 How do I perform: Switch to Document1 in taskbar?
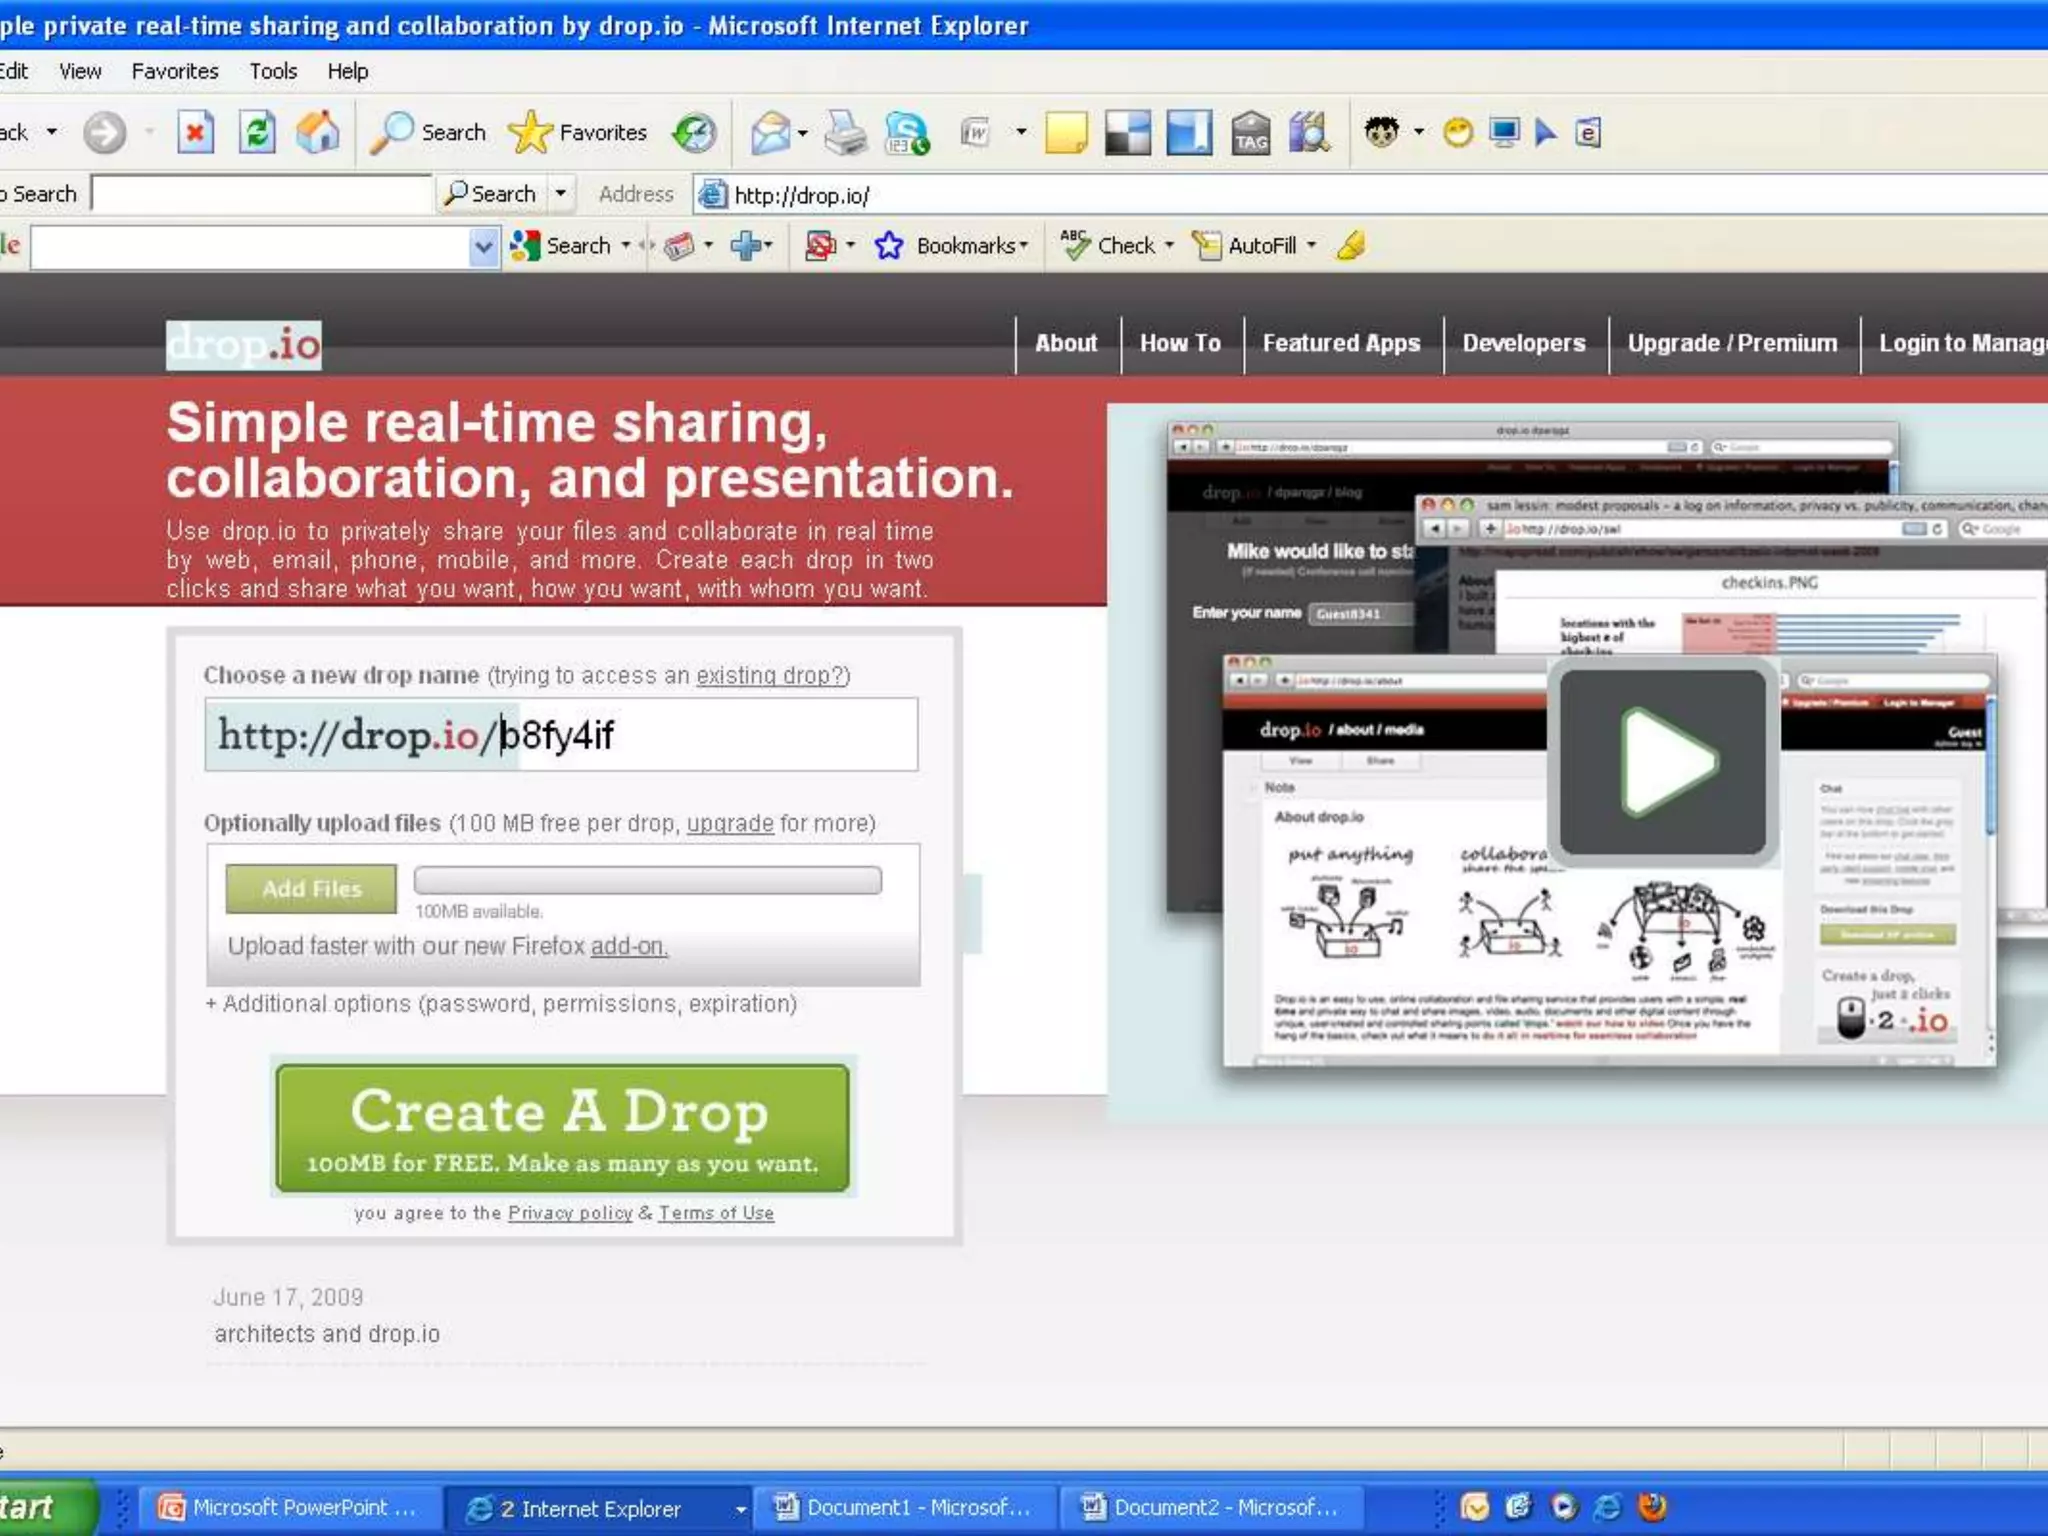906,1507
